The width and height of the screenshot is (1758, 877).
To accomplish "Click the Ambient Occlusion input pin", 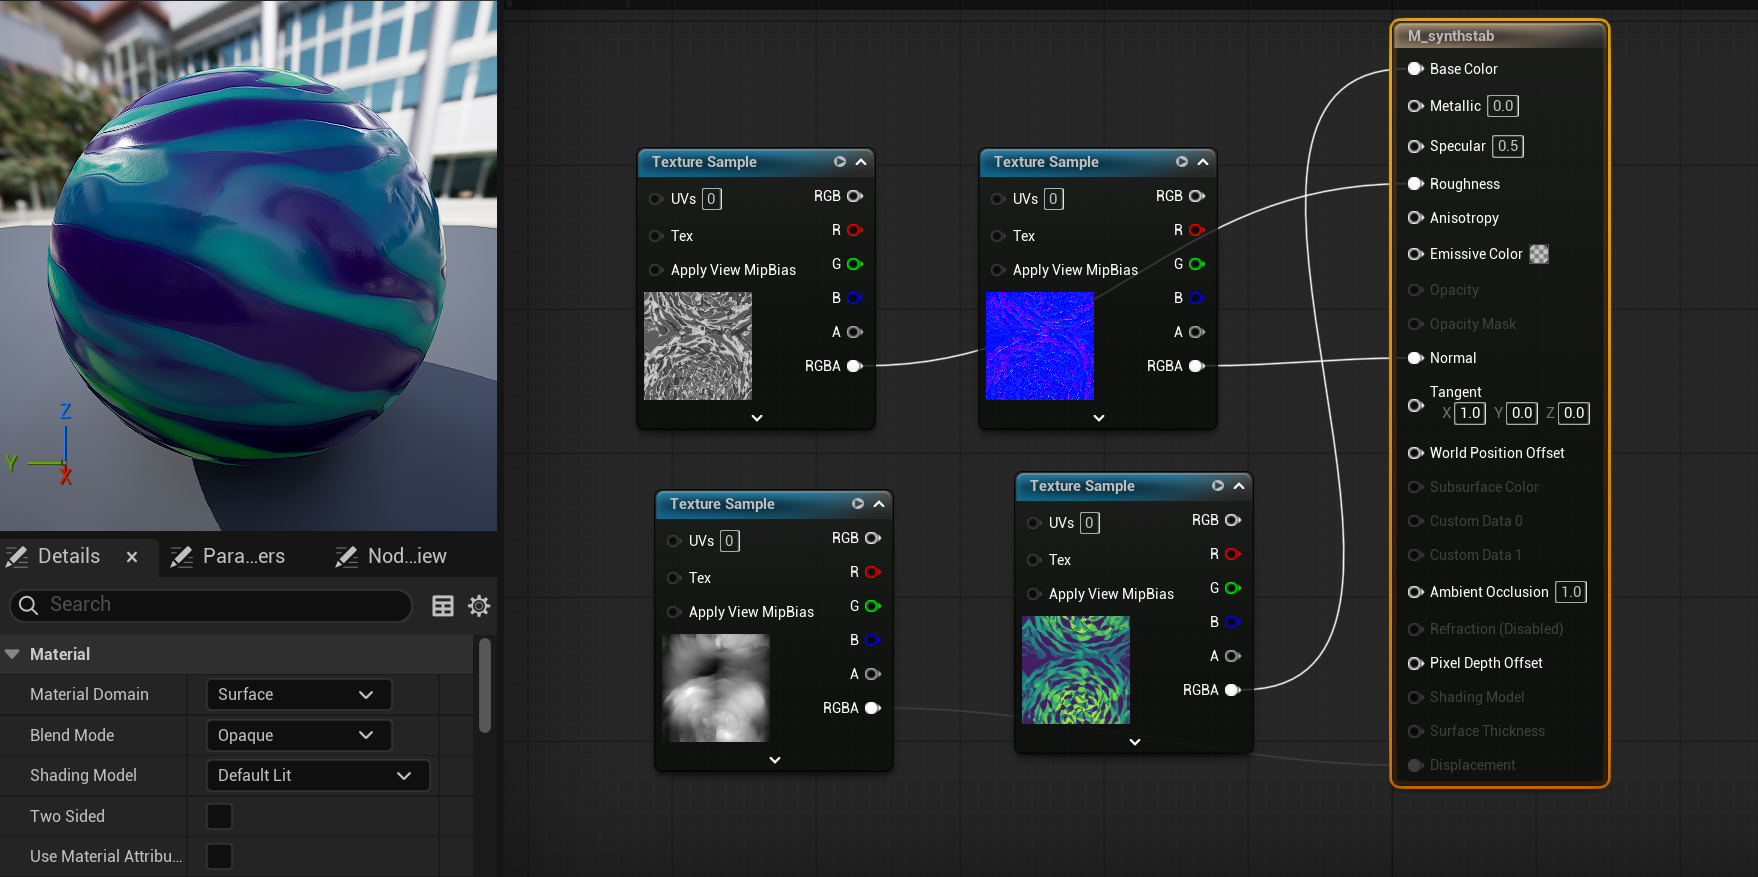I will point(1416,592).
